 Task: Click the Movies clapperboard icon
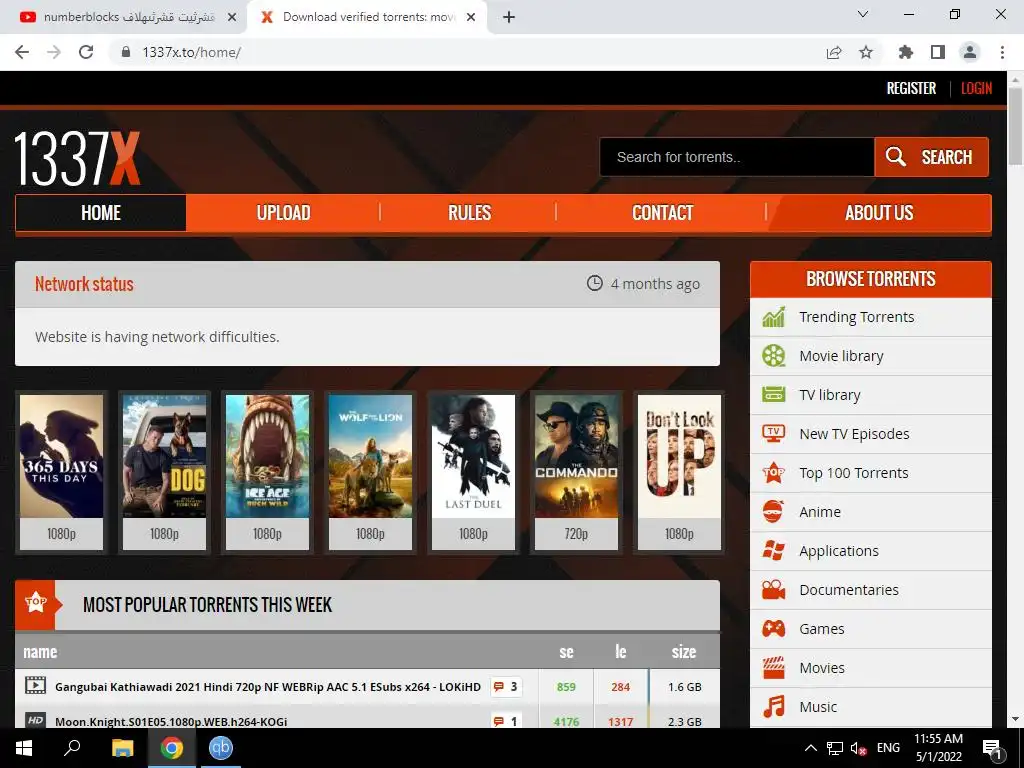[773, 667]
